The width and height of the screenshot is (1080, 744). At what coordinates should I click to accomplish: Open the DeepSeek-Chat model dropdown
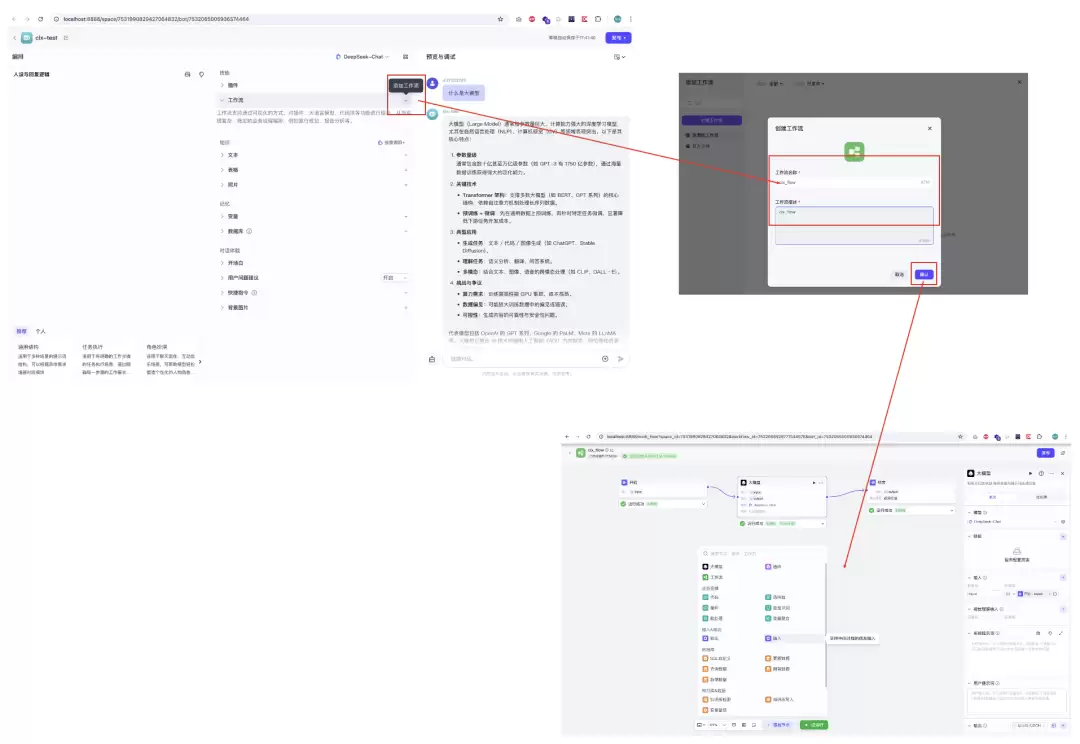[362, 56]
